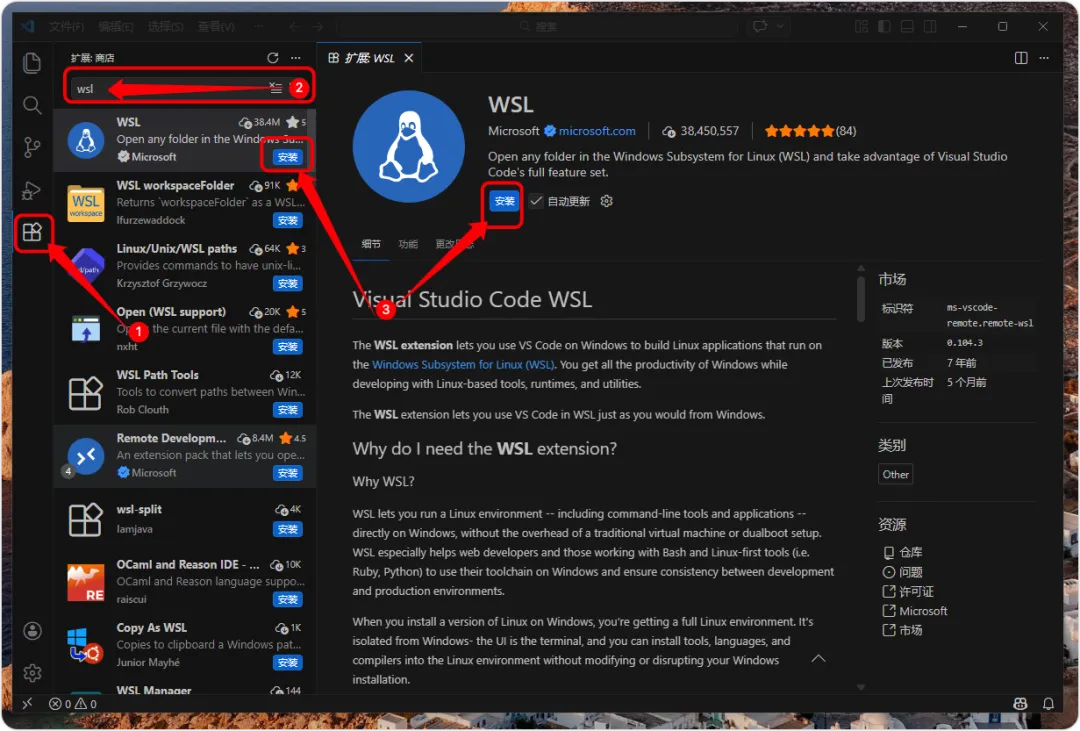Select the 扩展: WSL editor tab

pos(371,58)
